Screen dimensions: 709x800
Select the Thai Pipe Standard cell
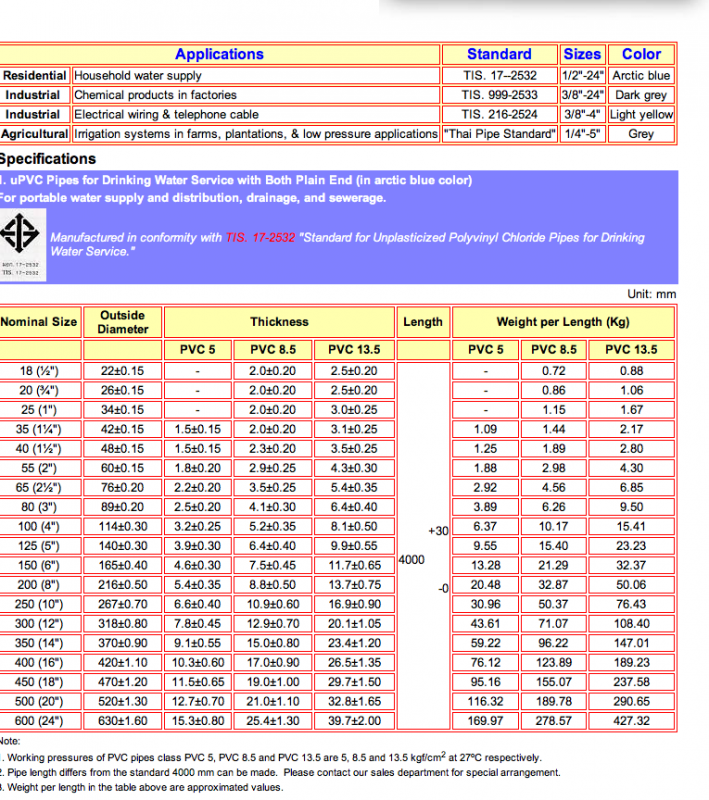[x=499, y=134]
